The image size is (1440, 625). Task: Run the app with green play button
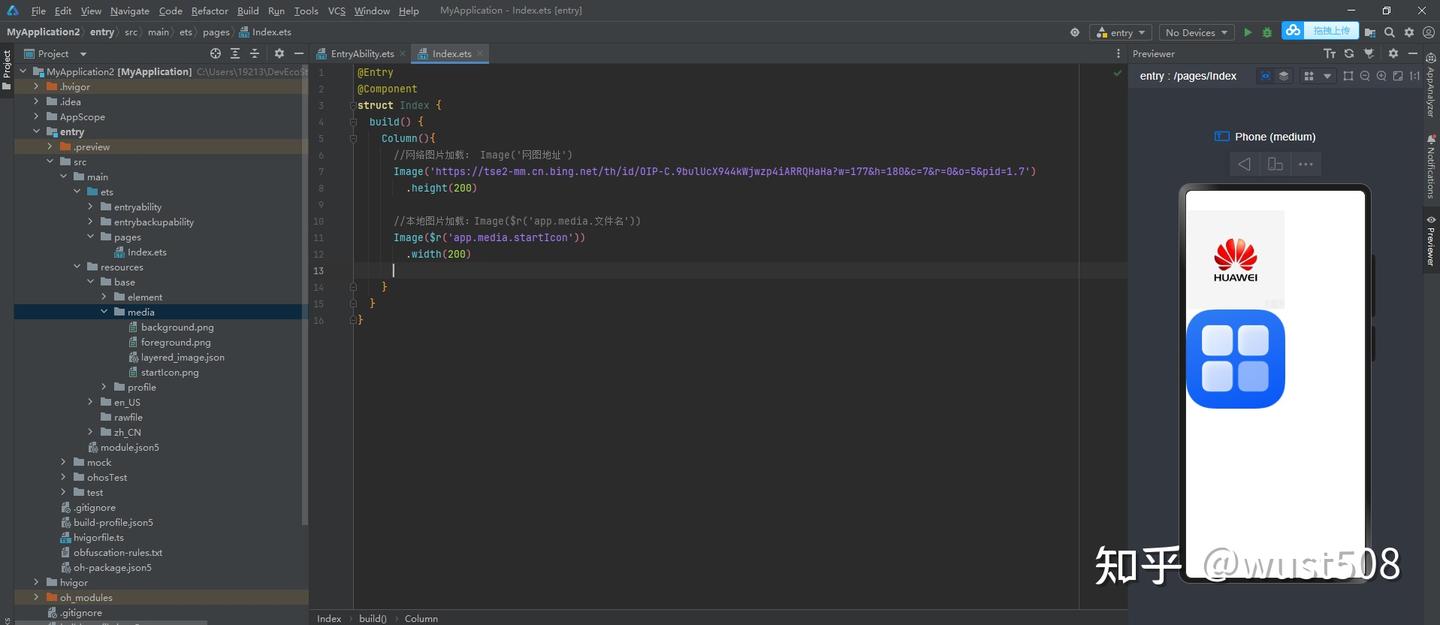1247,32
